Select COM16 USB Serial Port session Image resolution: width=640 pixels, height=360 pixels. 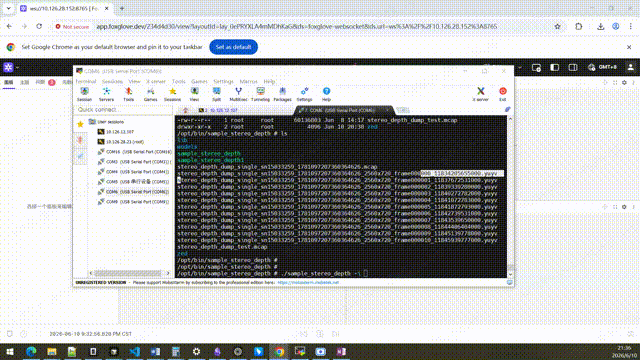click(x=135, y=152)
